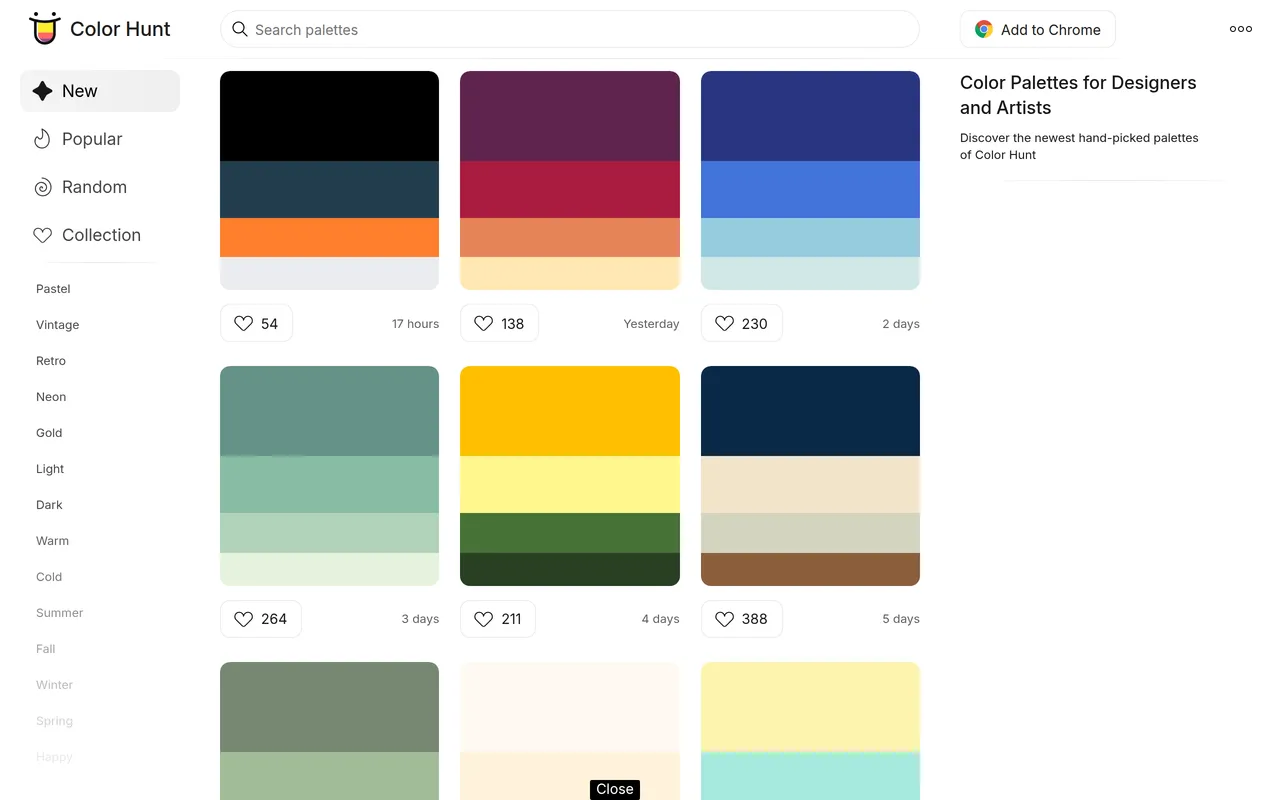Image resolution: width=1280 pixels, height=800 pixels.
Task: Select the Gold tag
Action: (49, 433)
